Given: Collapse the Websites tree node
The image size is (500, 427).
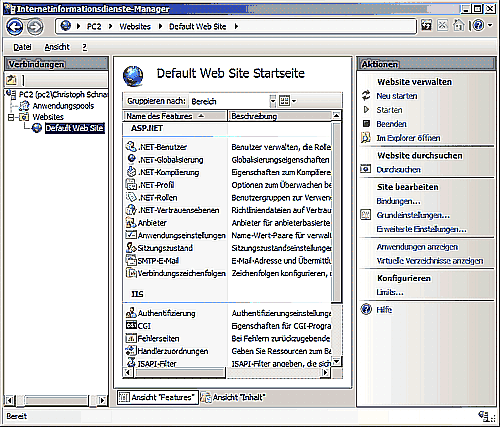Looking at the screenshot, I should coord(11,117).
